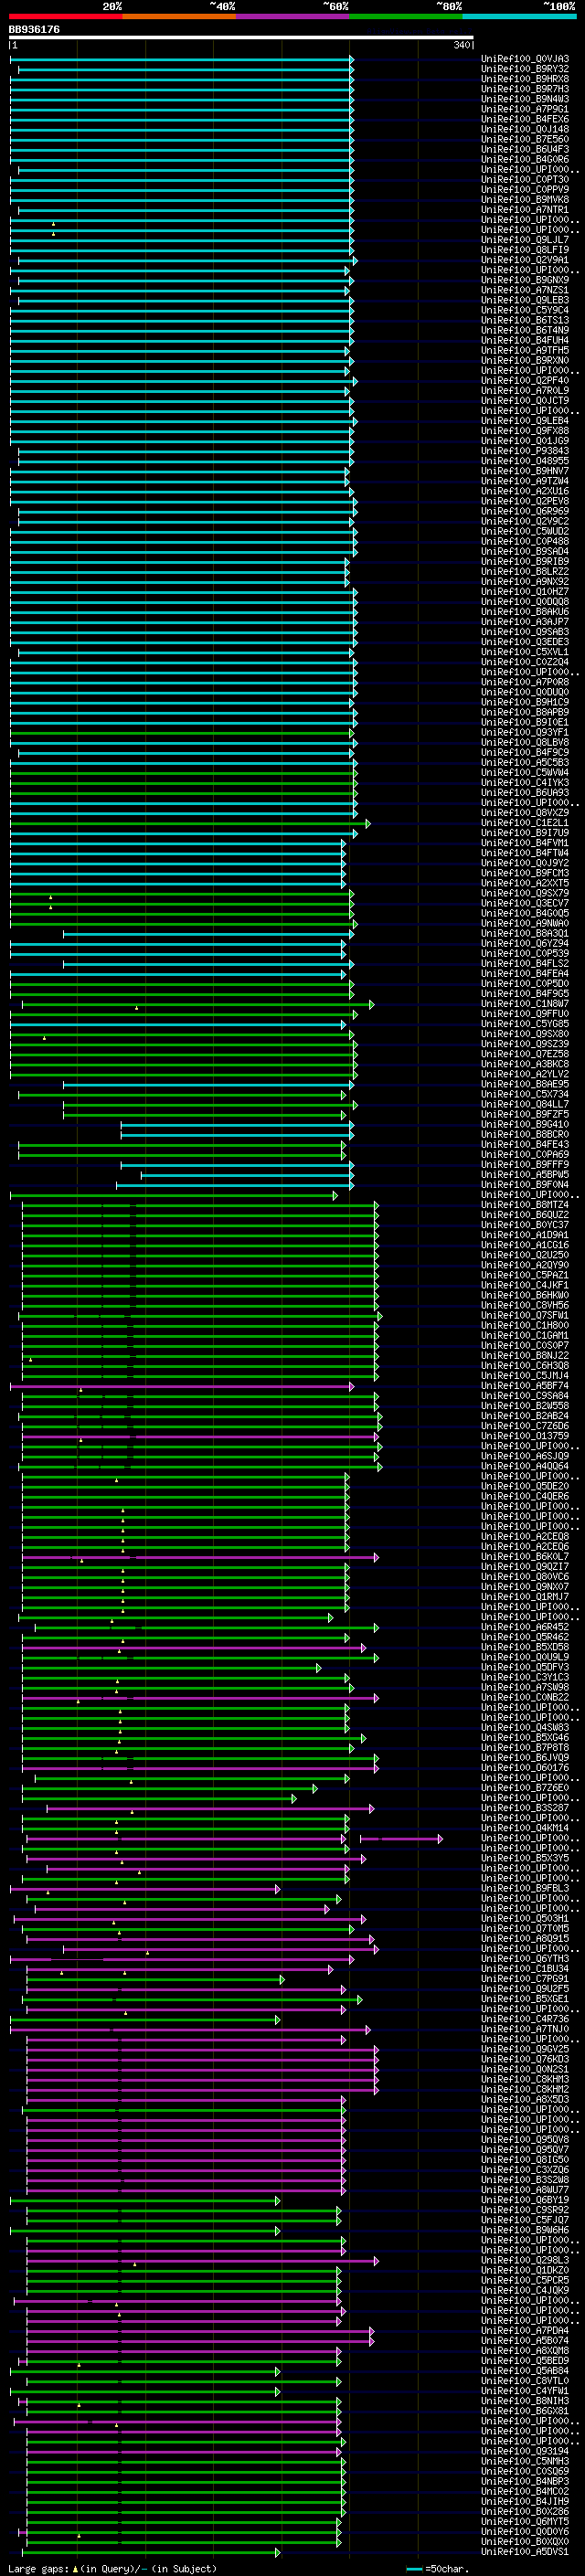Click the =50char scale legend
This screenshot has height=2576, width=585.
(x=436, y=2568)
